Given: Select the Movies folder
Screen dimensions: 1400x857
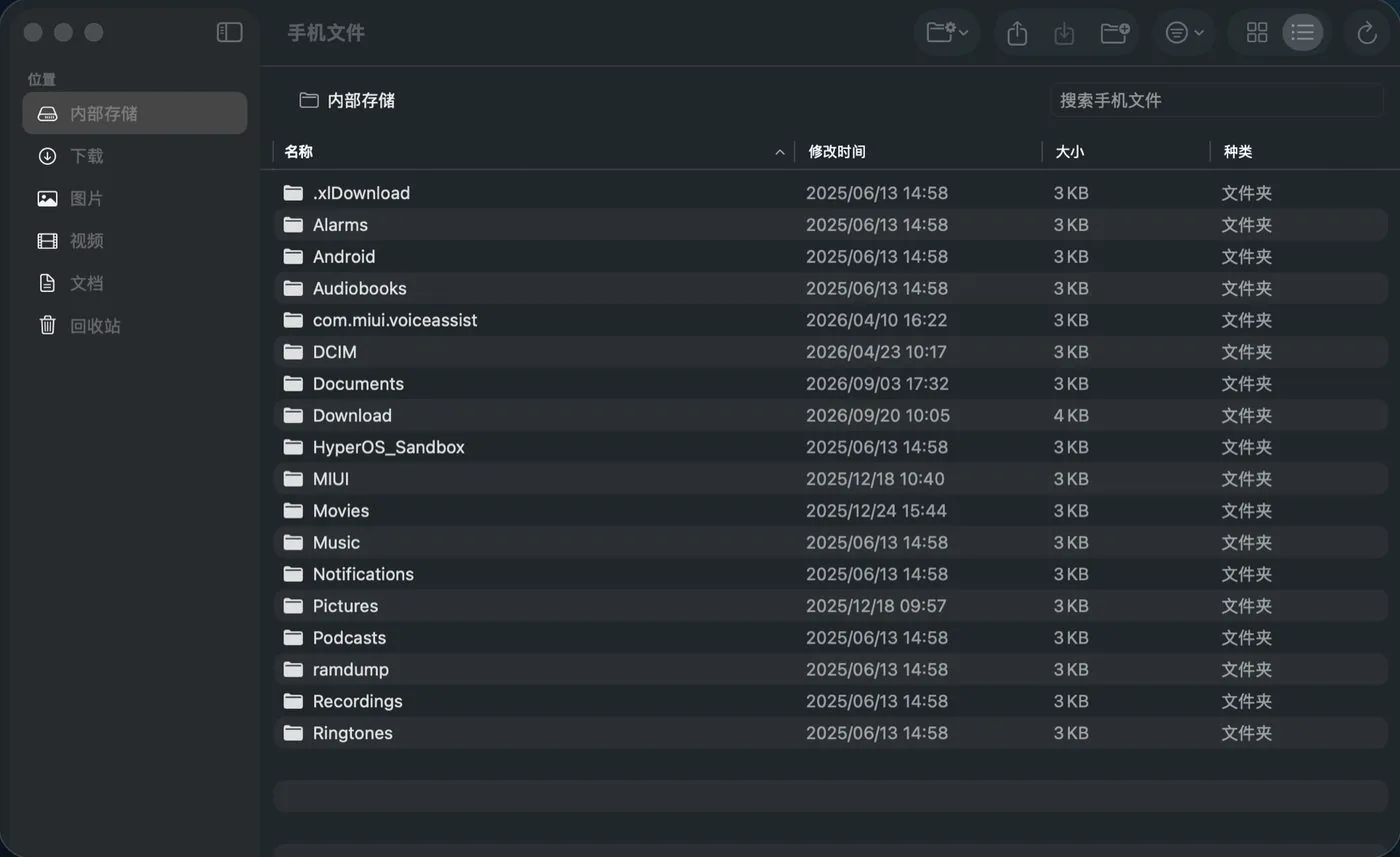Looking at the screenshot, I should pyautogui.click(x=830, y=511).
